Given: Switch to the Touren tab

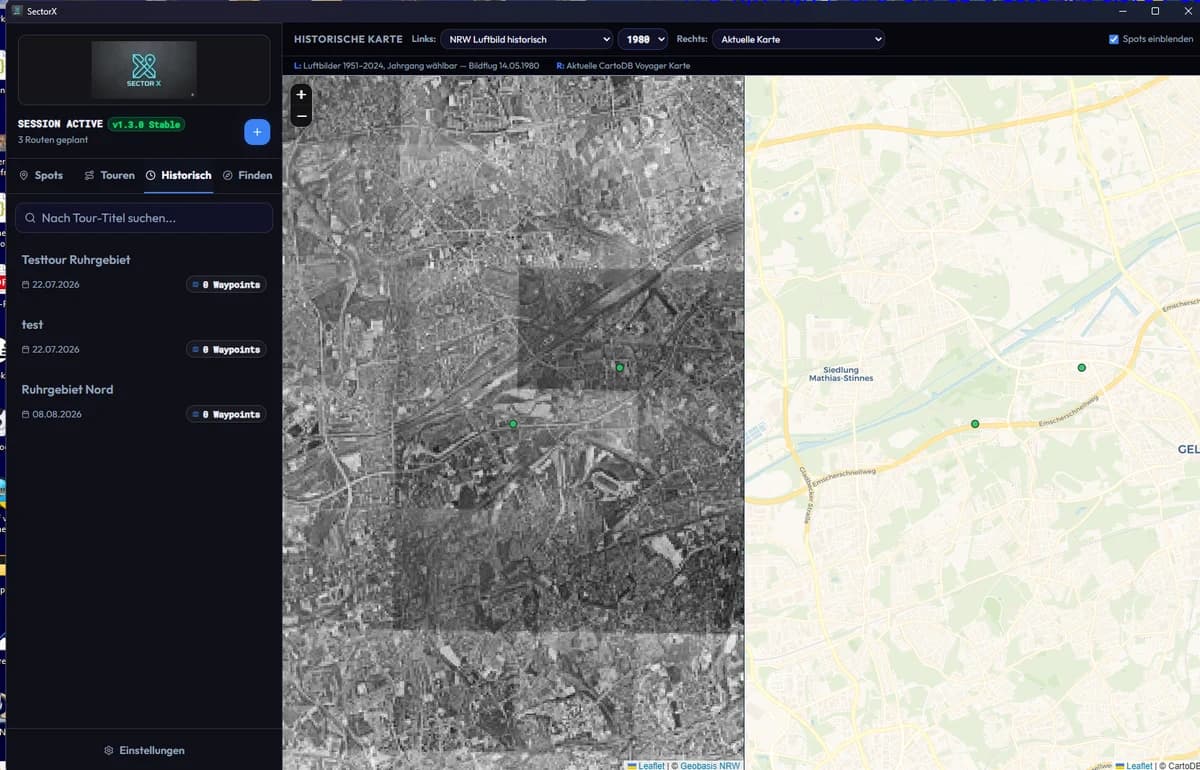Looking at the screenshot, I should click(x=109, y=175).
